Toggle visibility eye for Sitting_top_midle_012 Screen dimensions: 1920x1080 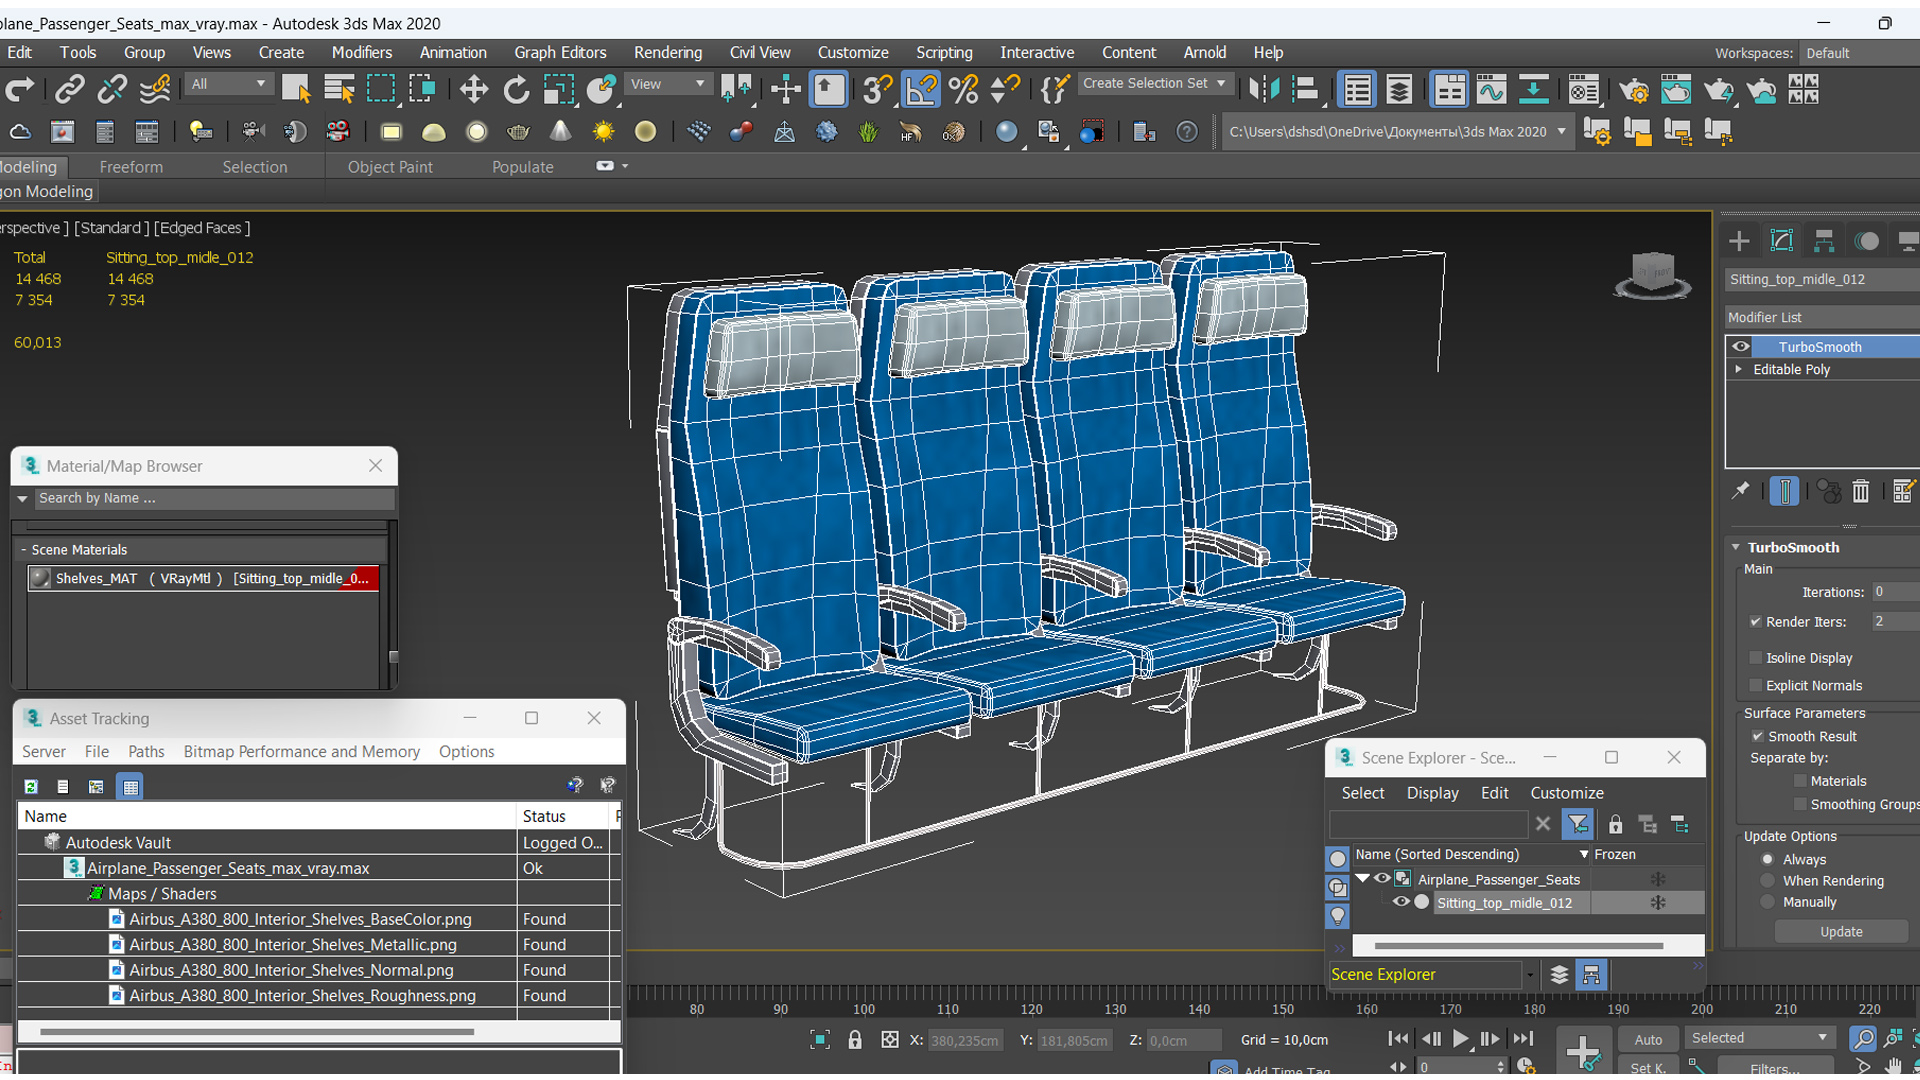[x=1401, y=902]
